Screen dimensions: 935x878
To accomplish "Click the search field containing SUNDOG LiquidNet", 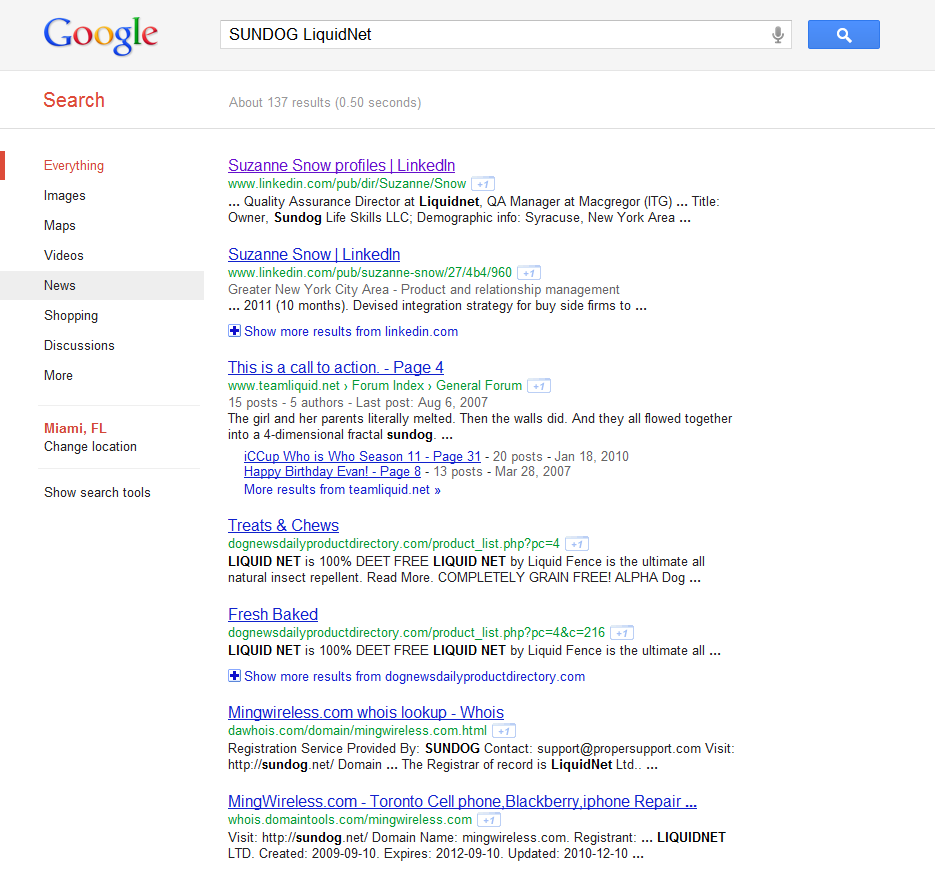I will click(x=506, y=35).
